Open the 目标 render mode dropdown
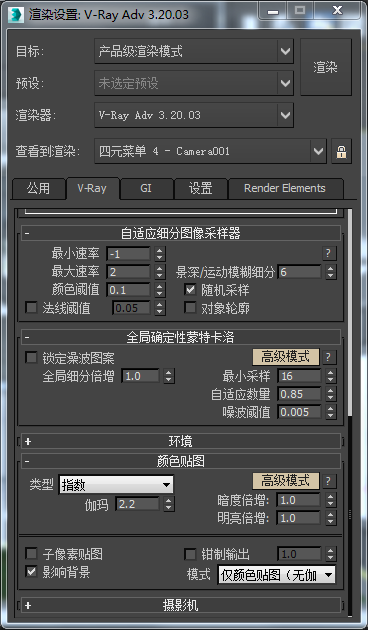Screen dimensions: 368x630 [x=194, y=51]
